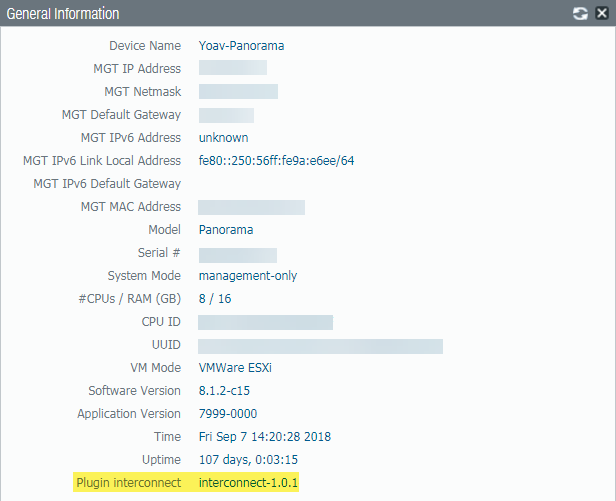Select the VM Mode value VMWare ESXi
The height and width of the screenshot is (501, 616).
[x=235, y=368]
